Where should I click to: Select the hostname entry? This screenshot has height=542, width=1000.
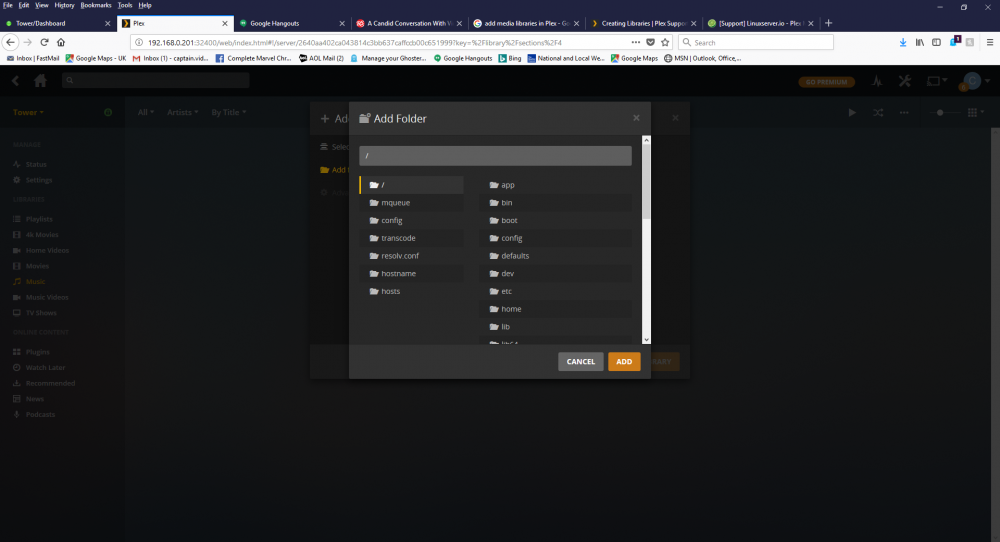[x=412, y=274]
